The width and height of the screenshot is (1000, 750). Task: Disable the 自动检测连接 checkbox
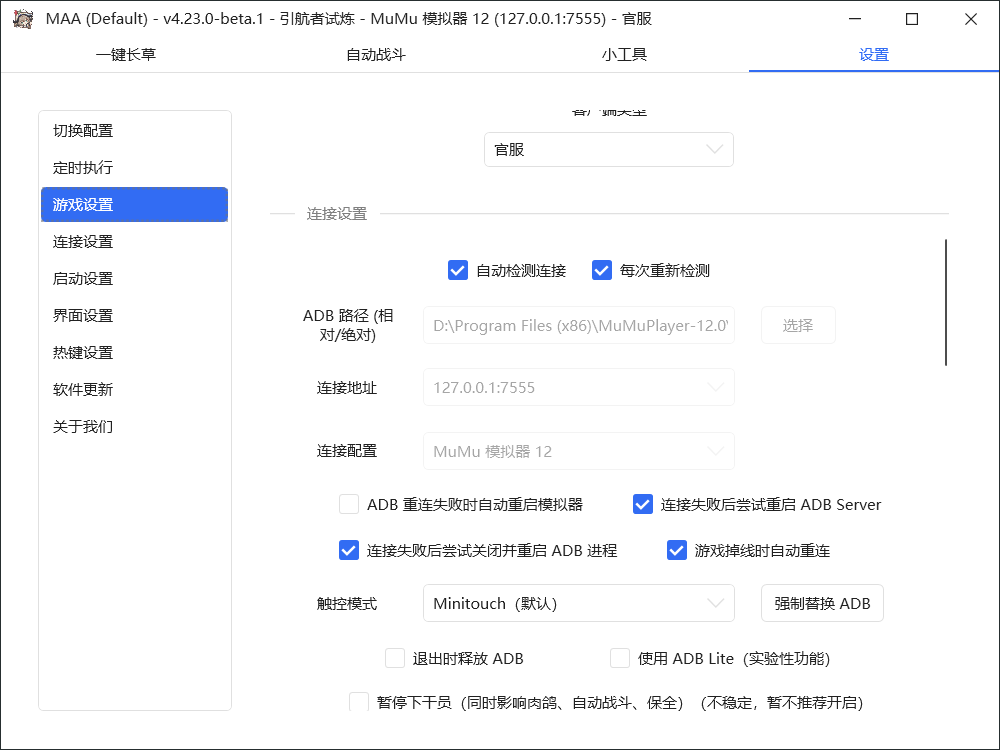(458, 270)
